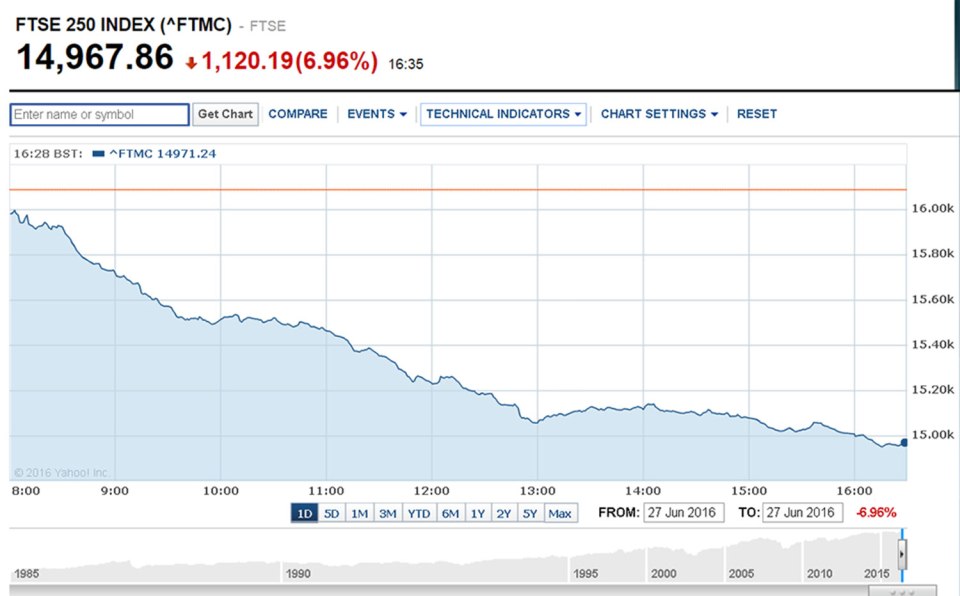Click the -6.96% range change text

point(876,513)
